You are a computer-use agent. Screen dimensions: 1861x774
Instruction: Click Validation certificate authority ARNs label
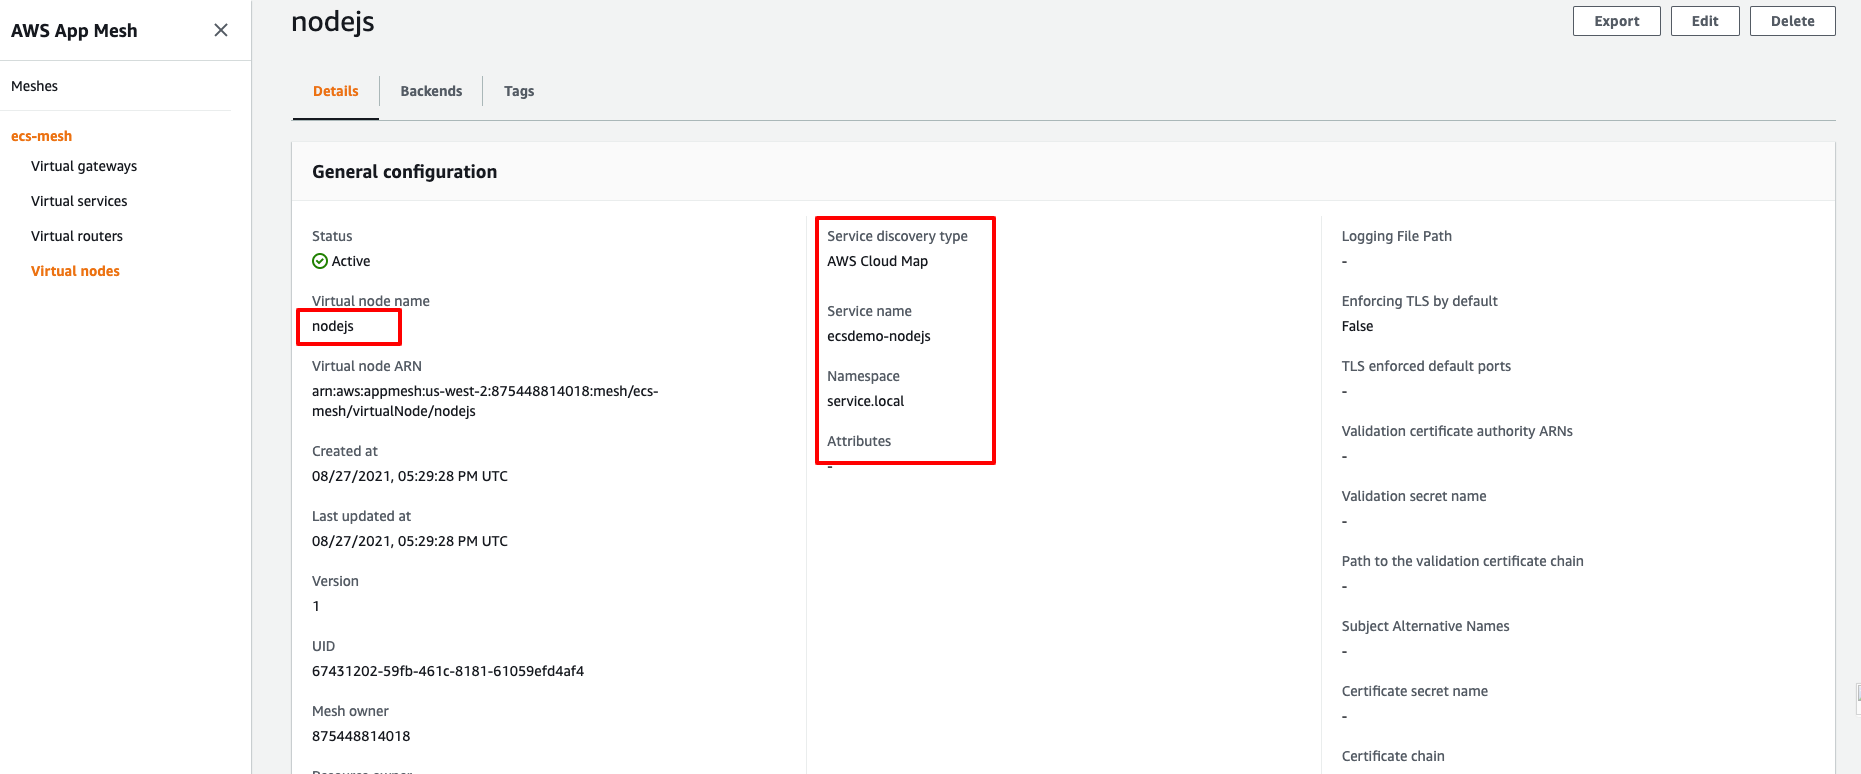1457,431
